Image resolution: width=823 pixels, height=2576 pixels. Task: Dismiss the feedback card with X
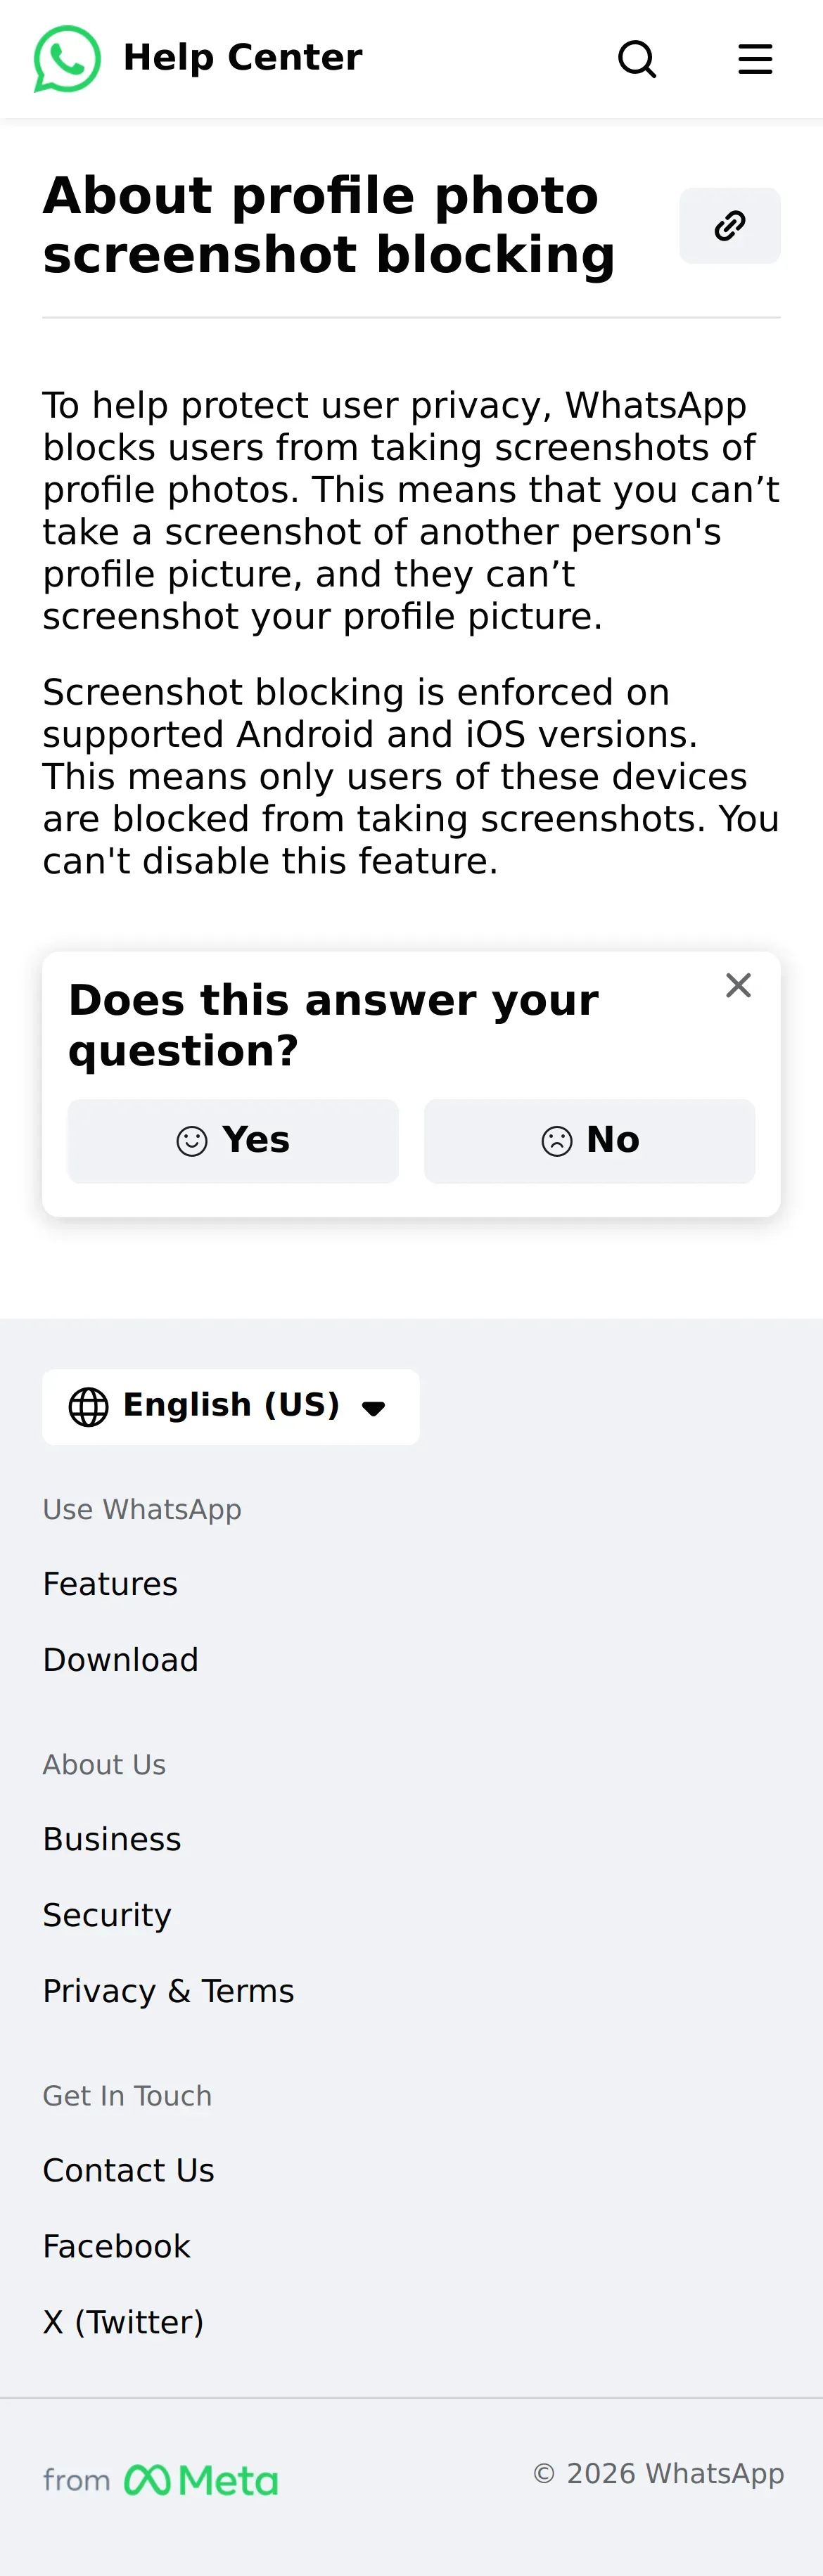coord(738,985)
